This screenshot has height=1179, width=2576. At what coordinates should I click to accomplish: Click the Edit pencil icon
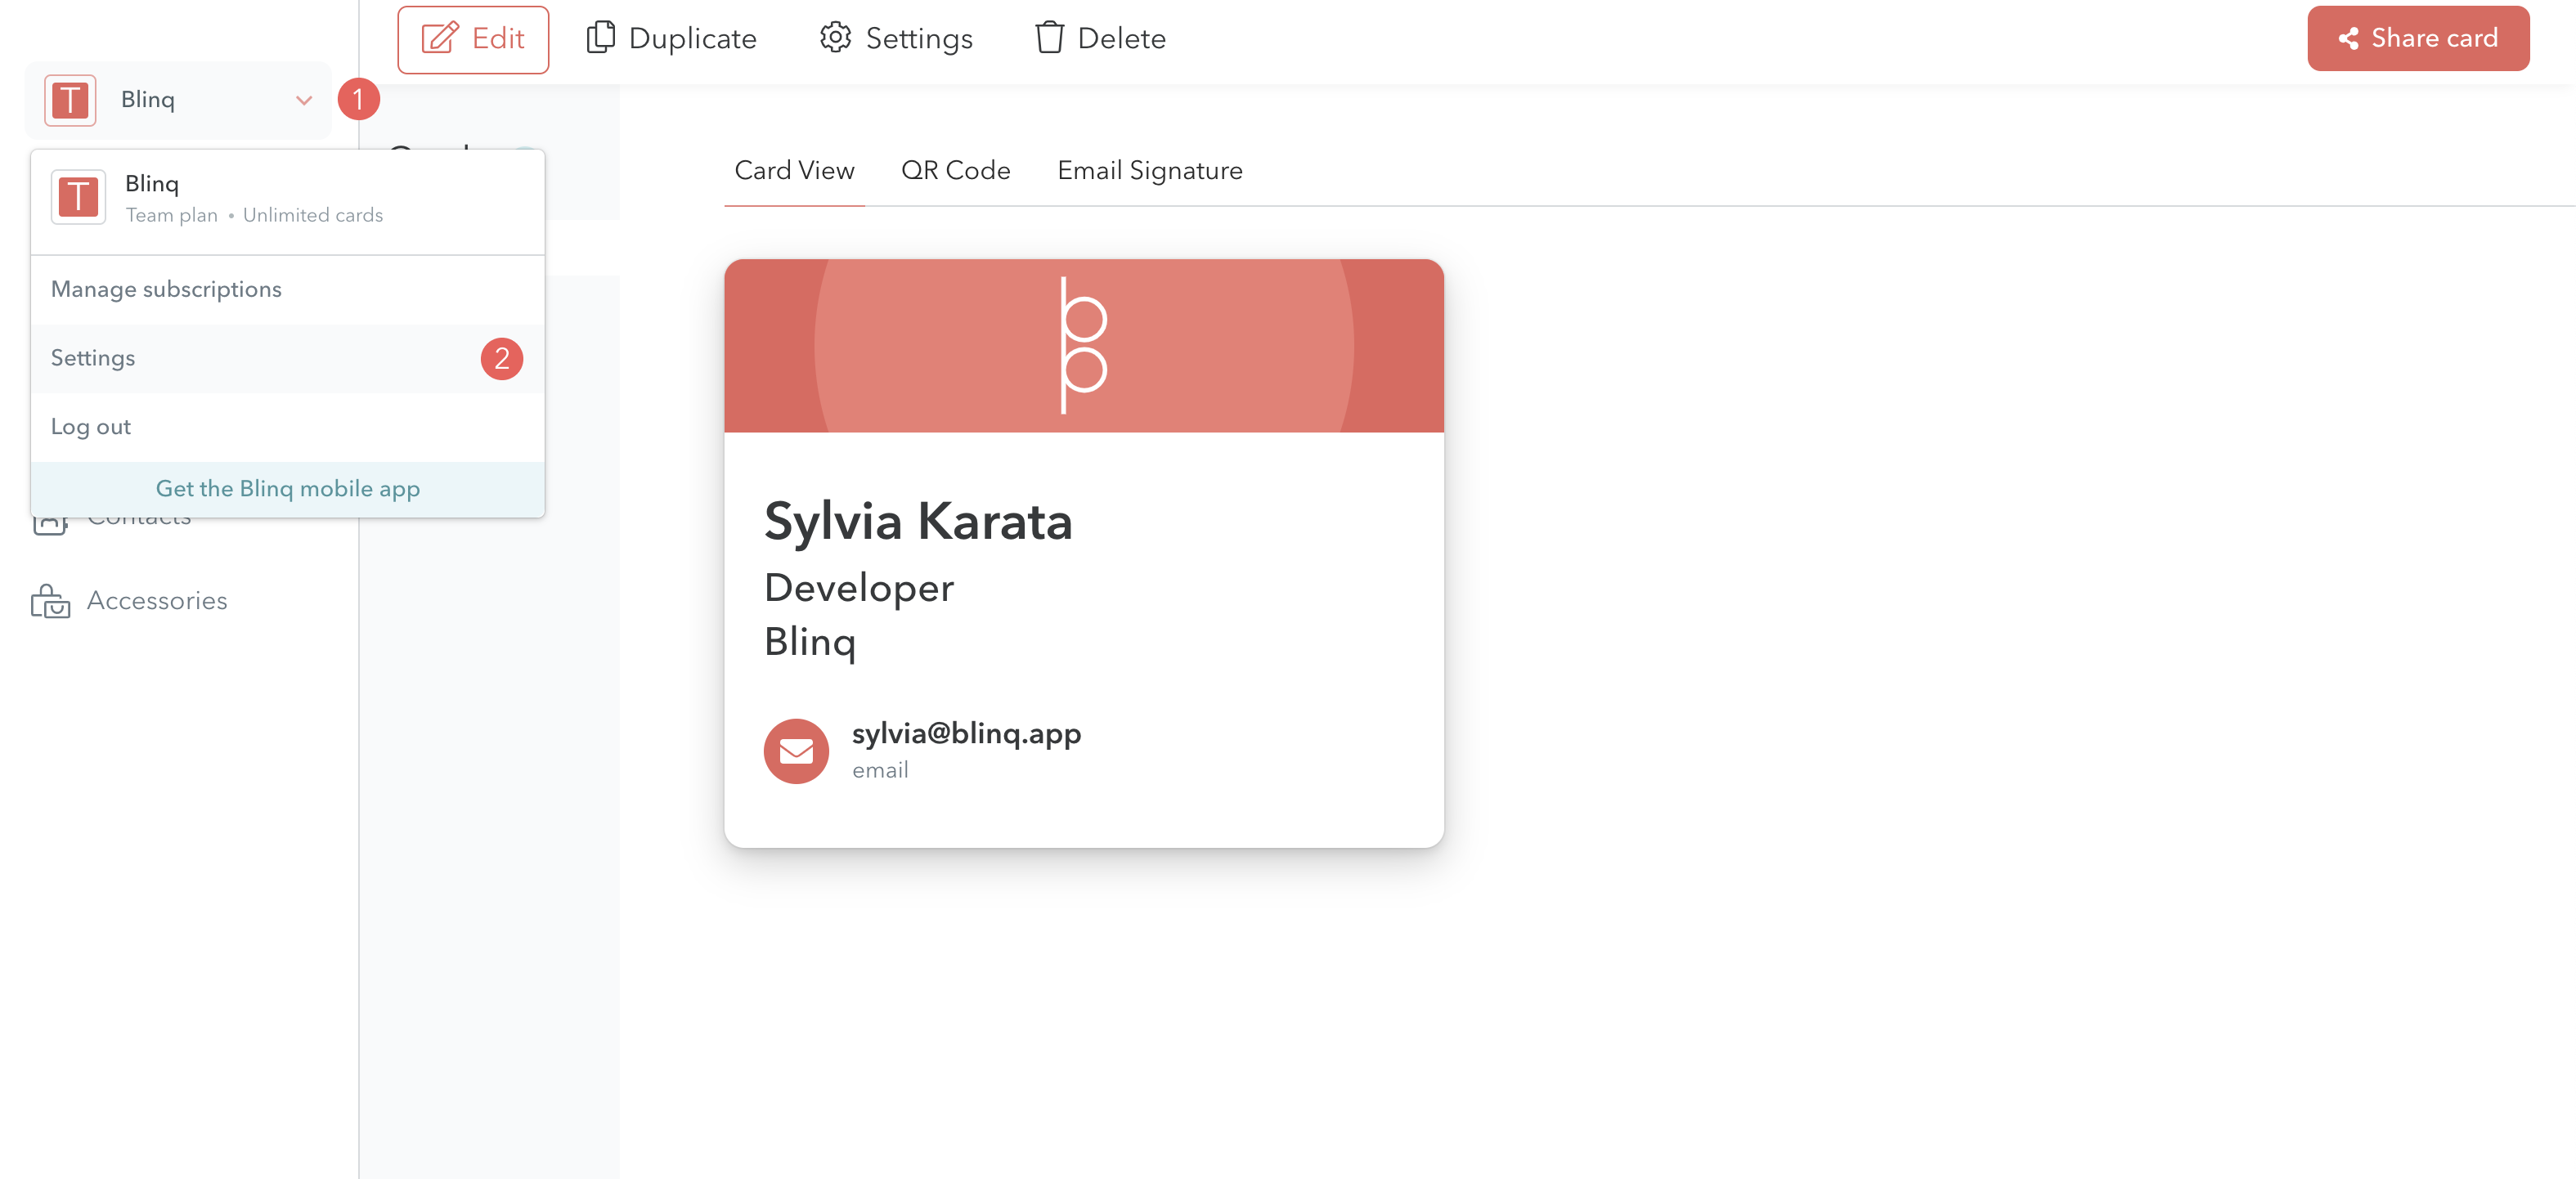pyautogui.click(x=440, y=38)
